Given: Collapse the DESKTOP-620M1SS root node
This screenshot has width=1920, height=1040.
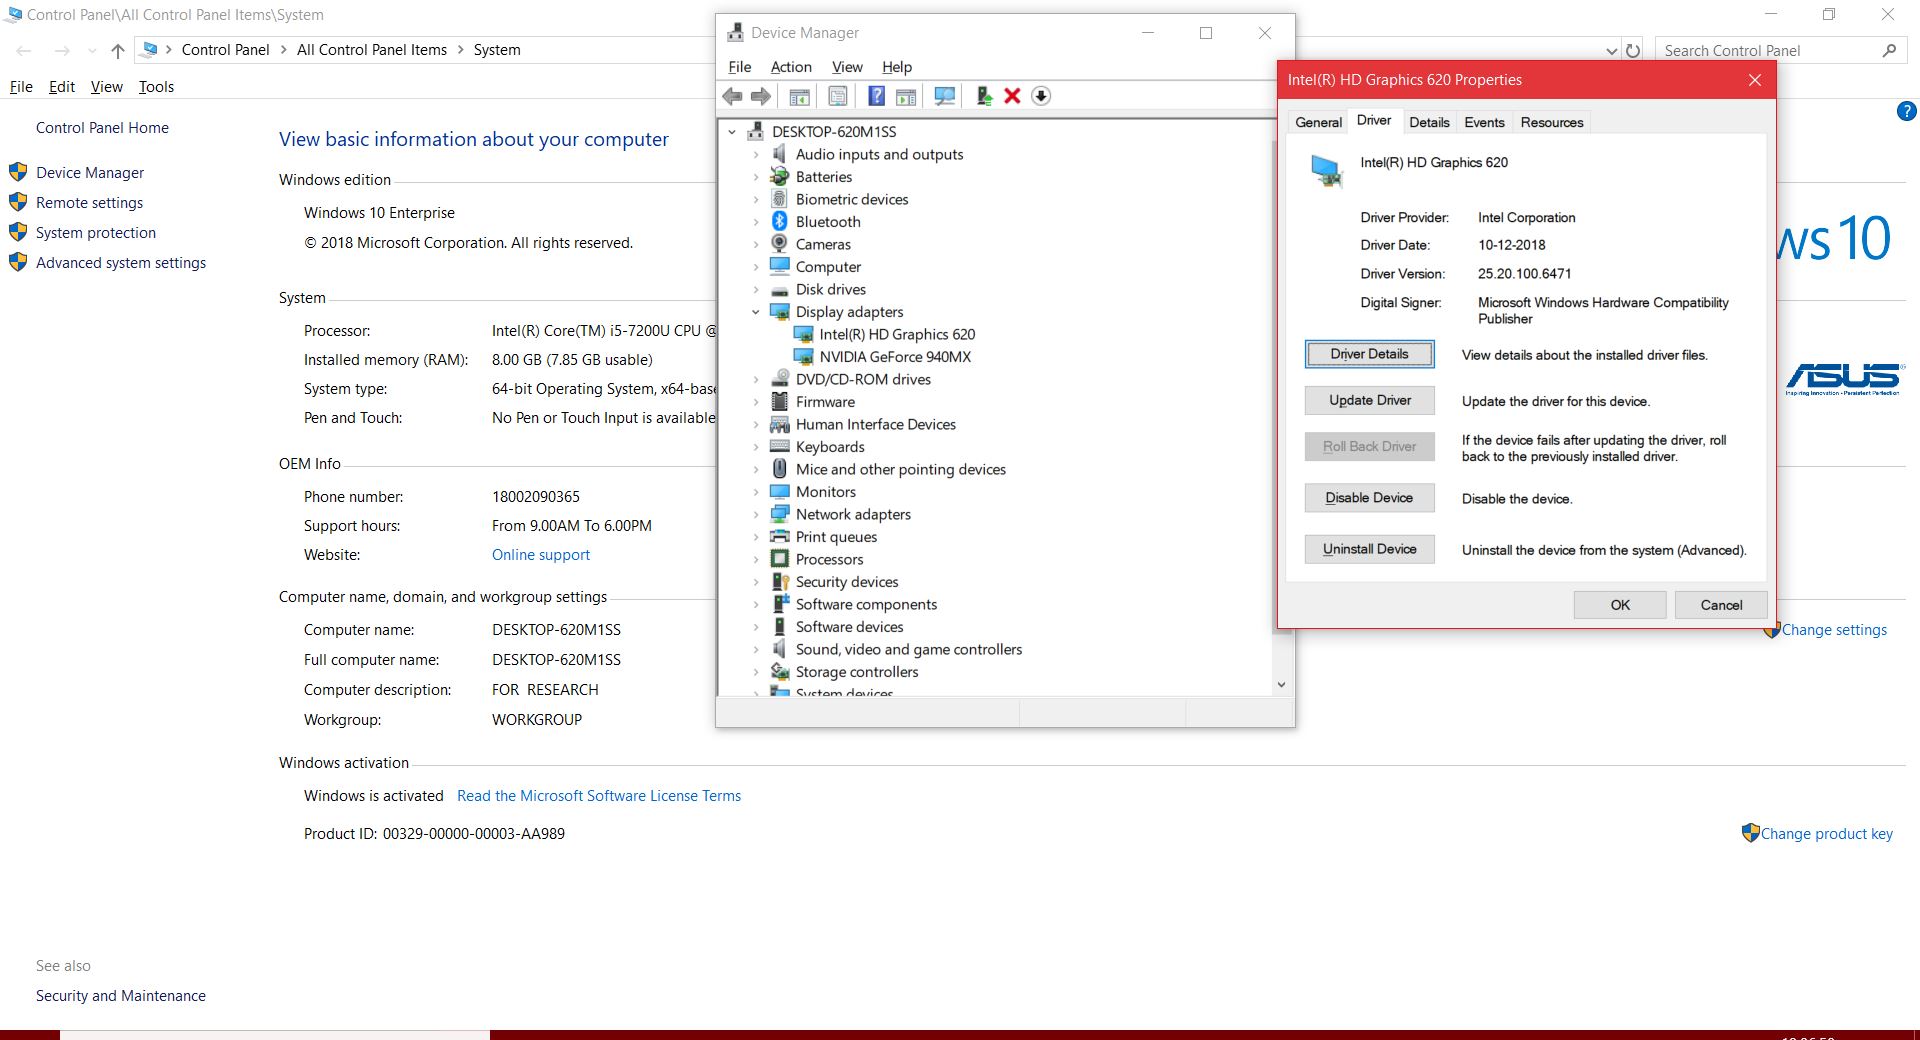Looking at the screenshot, I should [x=732, y=132].
